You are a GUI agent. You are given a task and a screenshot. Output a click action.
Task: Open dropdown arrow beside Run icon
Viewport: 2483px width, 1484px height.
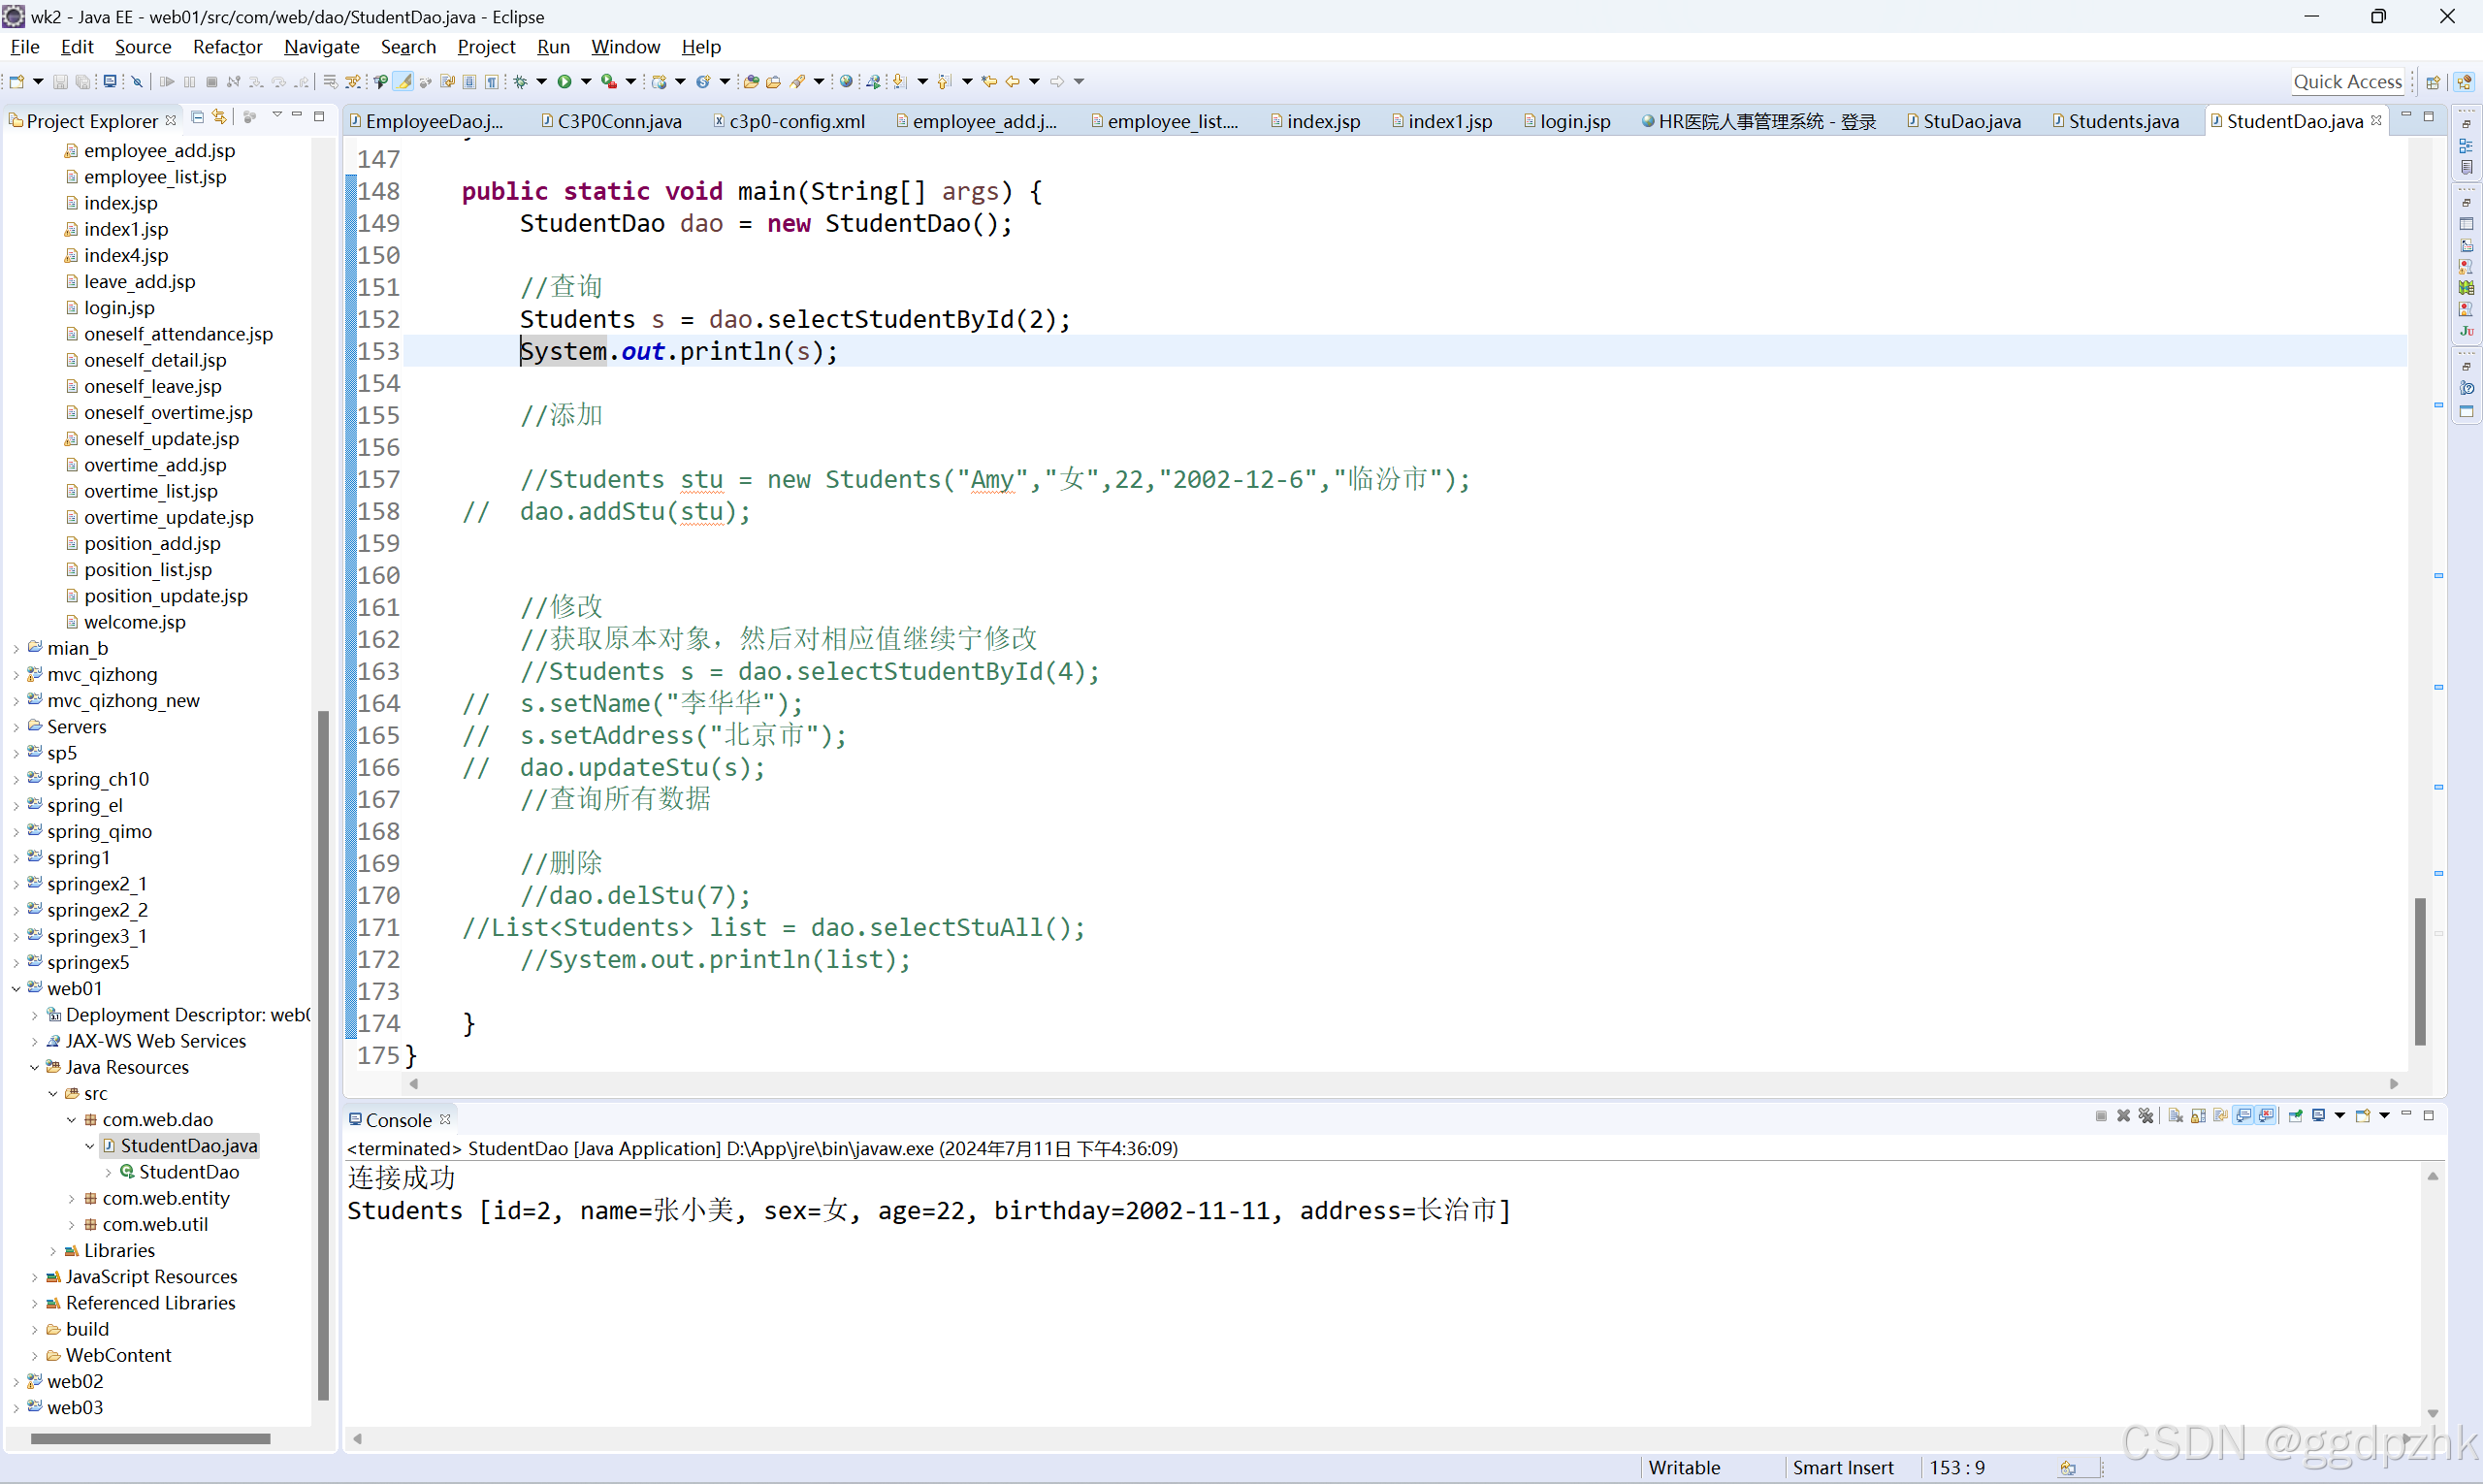point(586,82)
